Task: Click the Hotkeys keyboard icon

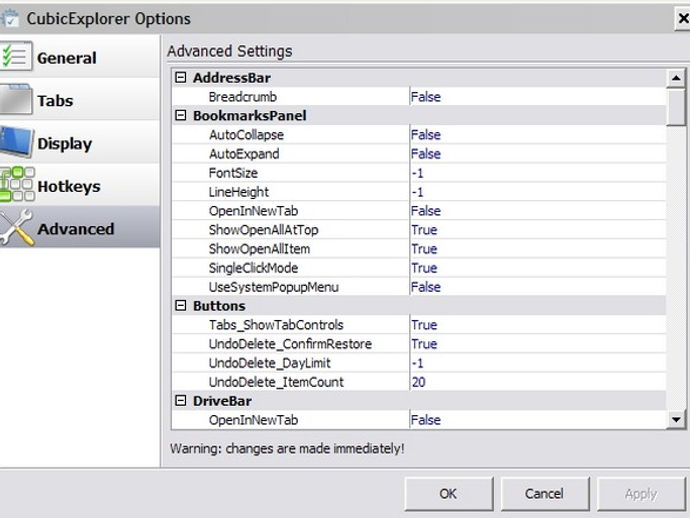Action: (x=17, y=184)
